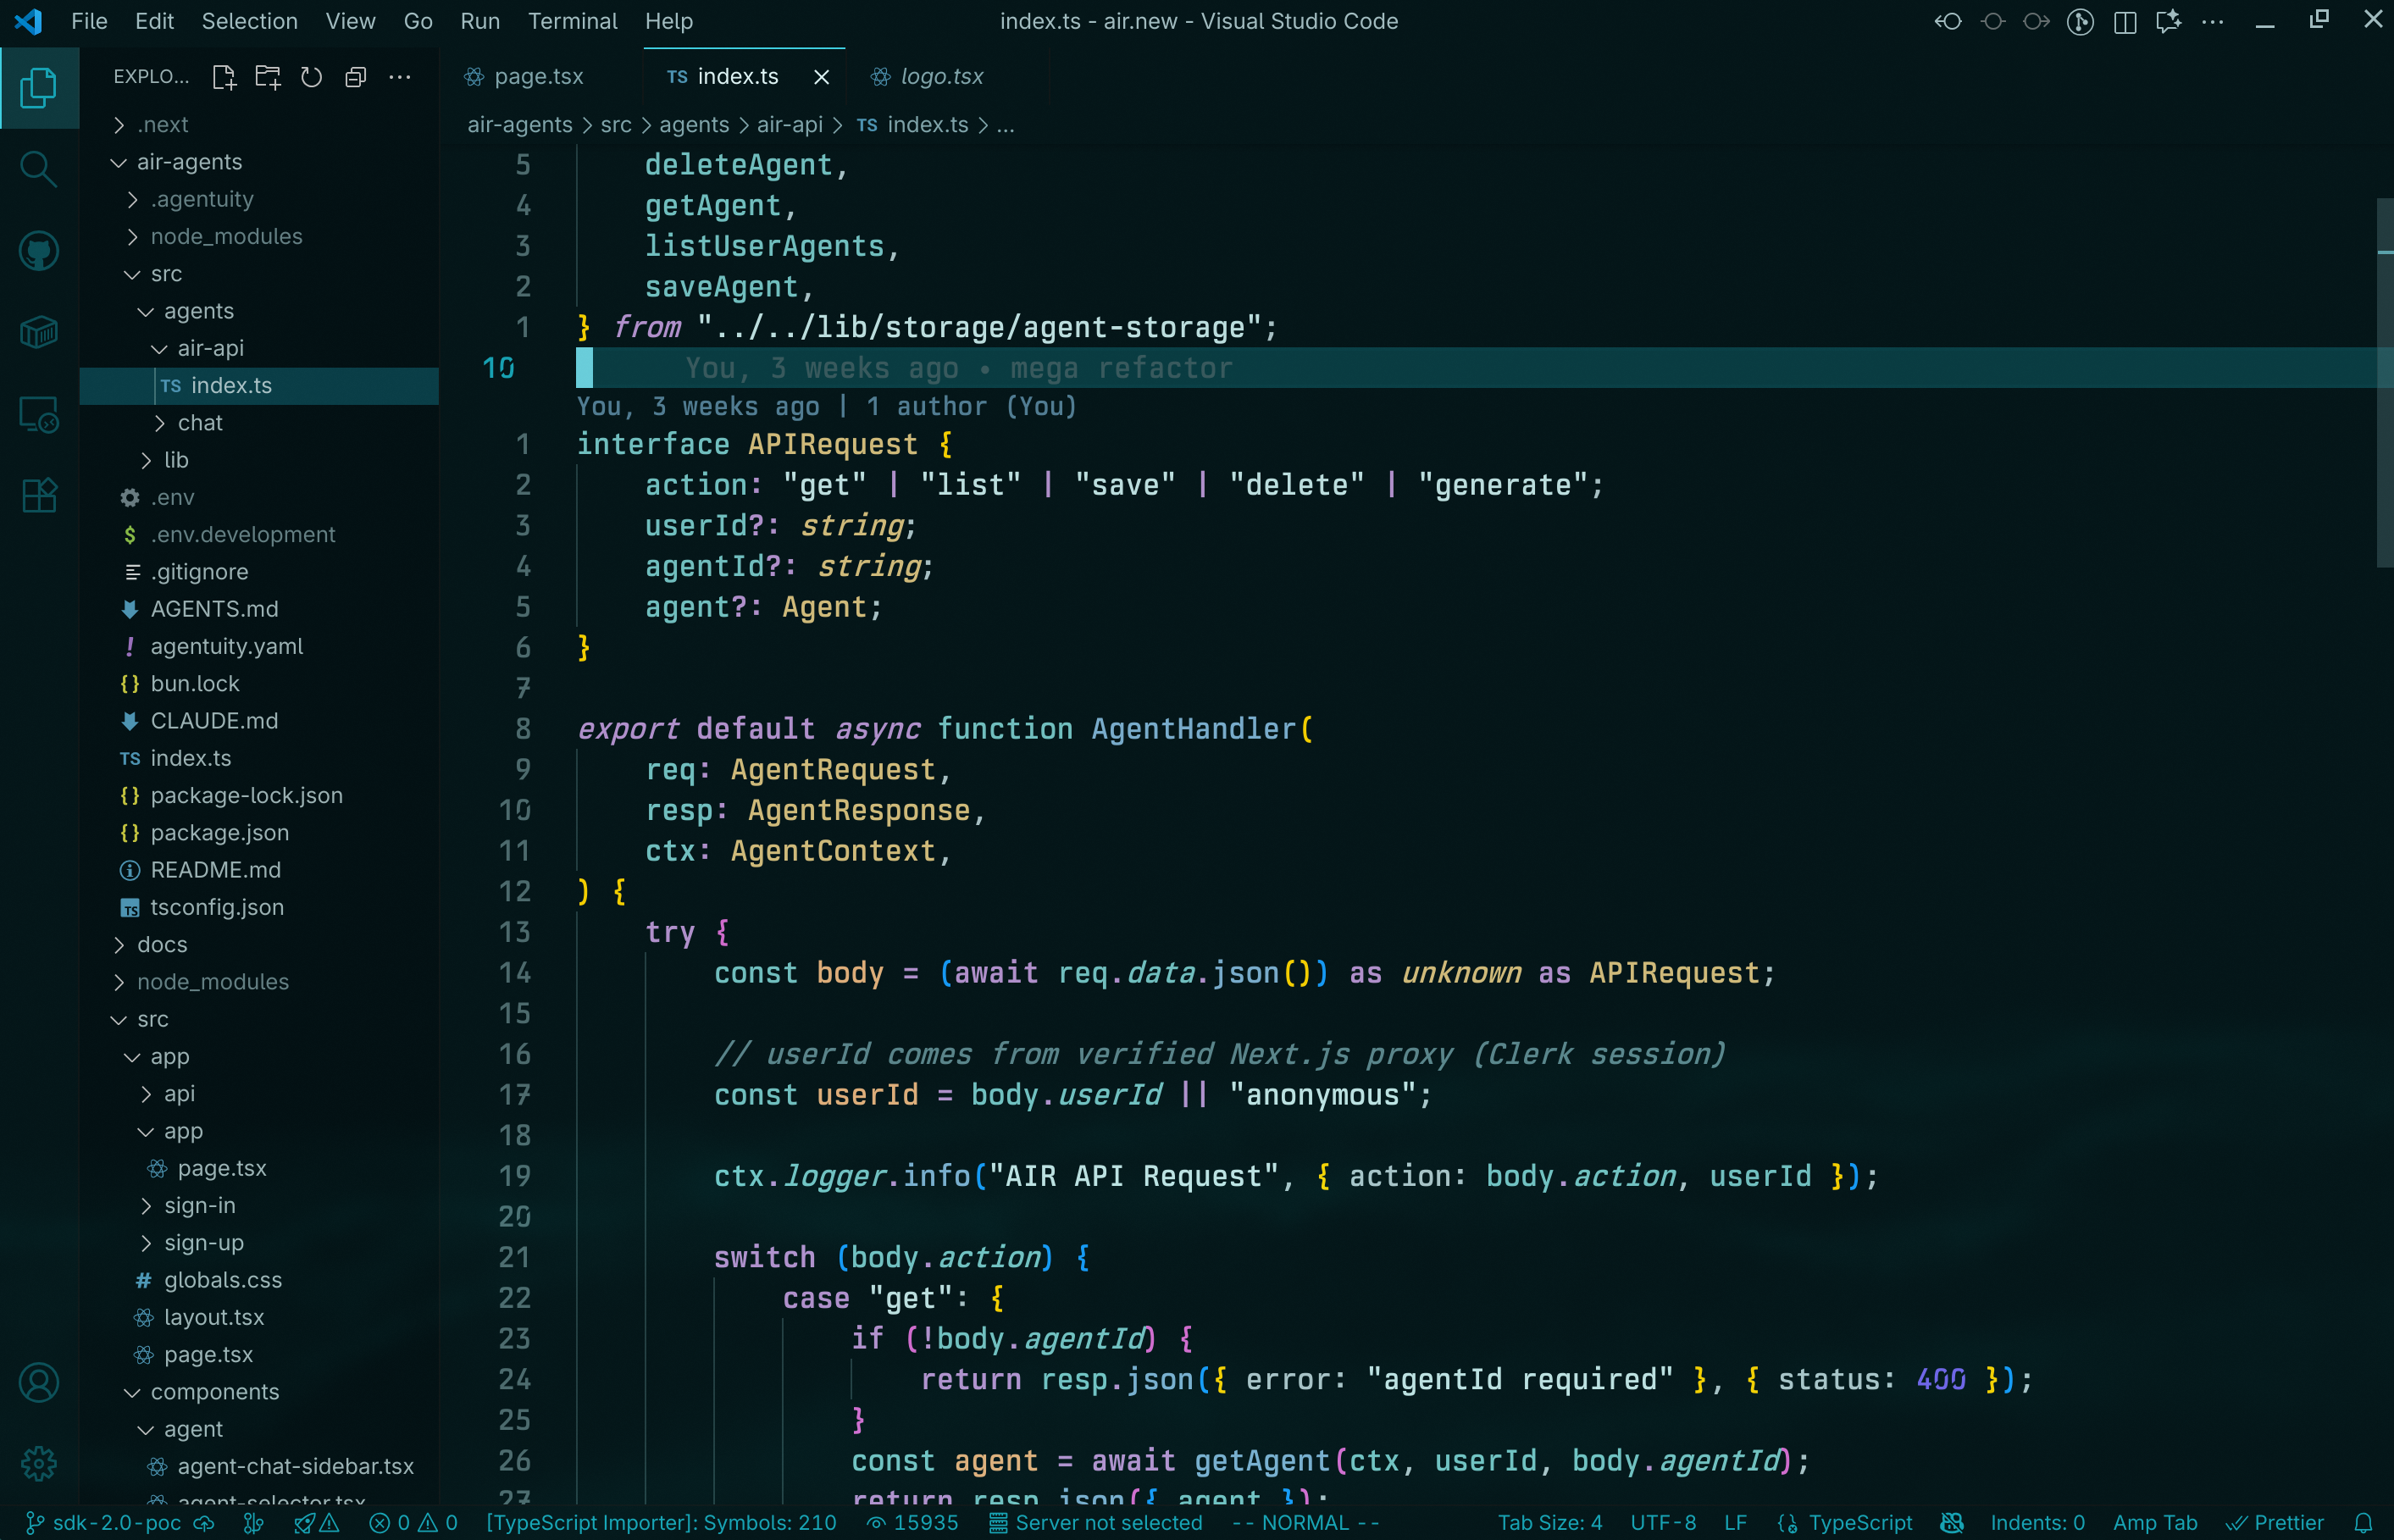Open the Extensions view icon
Screen dimensions: 2394x1540
coord(38,495)
